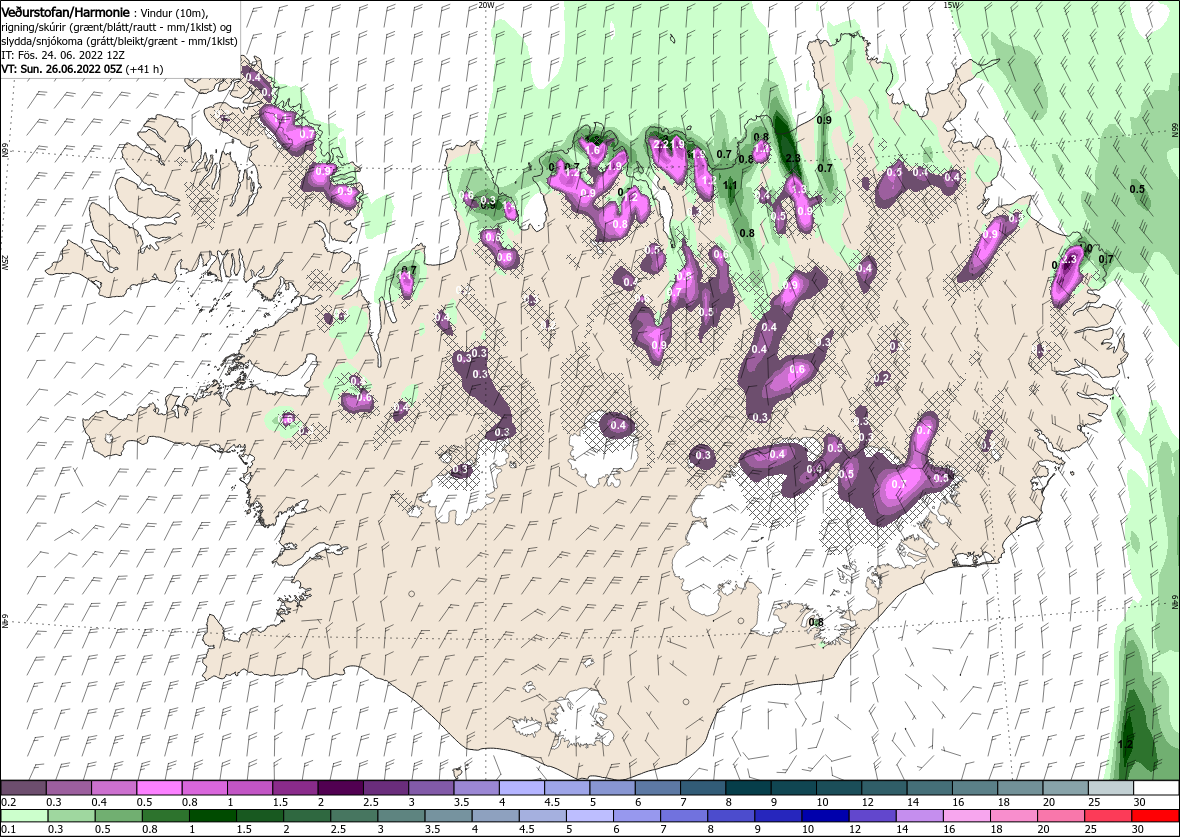
Task: Click the '1.1' precipitation value on the north coast
Action: [729, 185]
